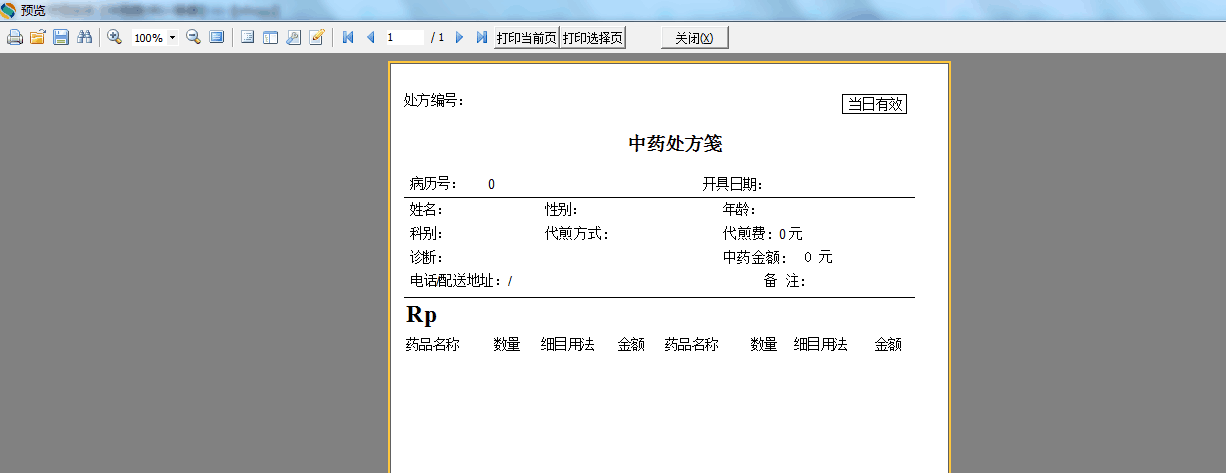Toggle the thumbnails panel icon

click(x=270, y=38)
